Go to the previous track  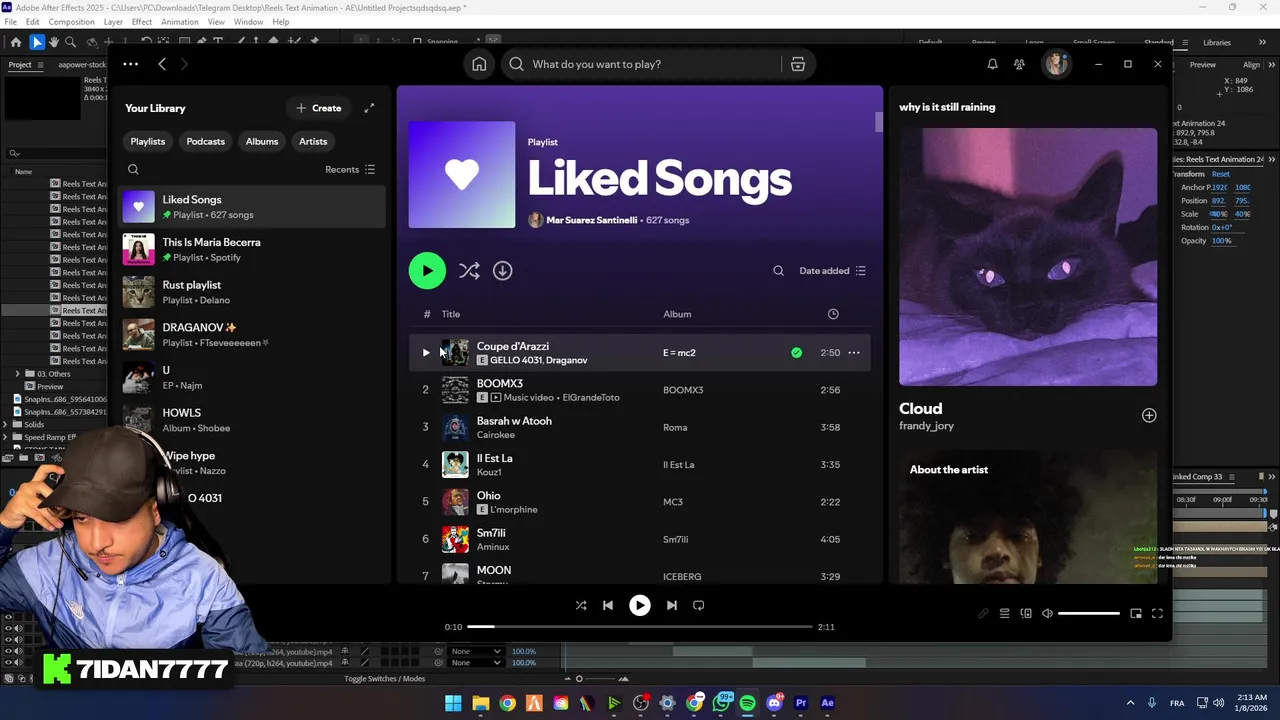click(x=608, y=605)
